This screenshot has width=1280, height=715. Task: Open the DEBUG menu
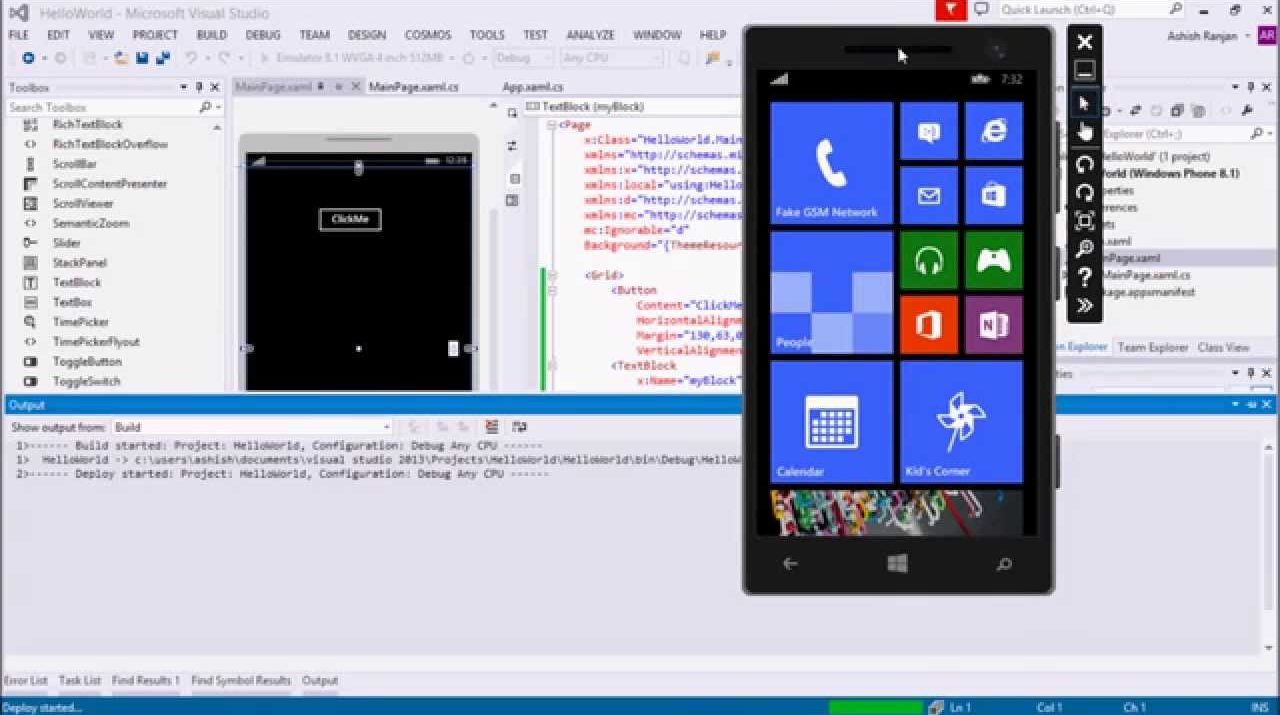(263, 34)
